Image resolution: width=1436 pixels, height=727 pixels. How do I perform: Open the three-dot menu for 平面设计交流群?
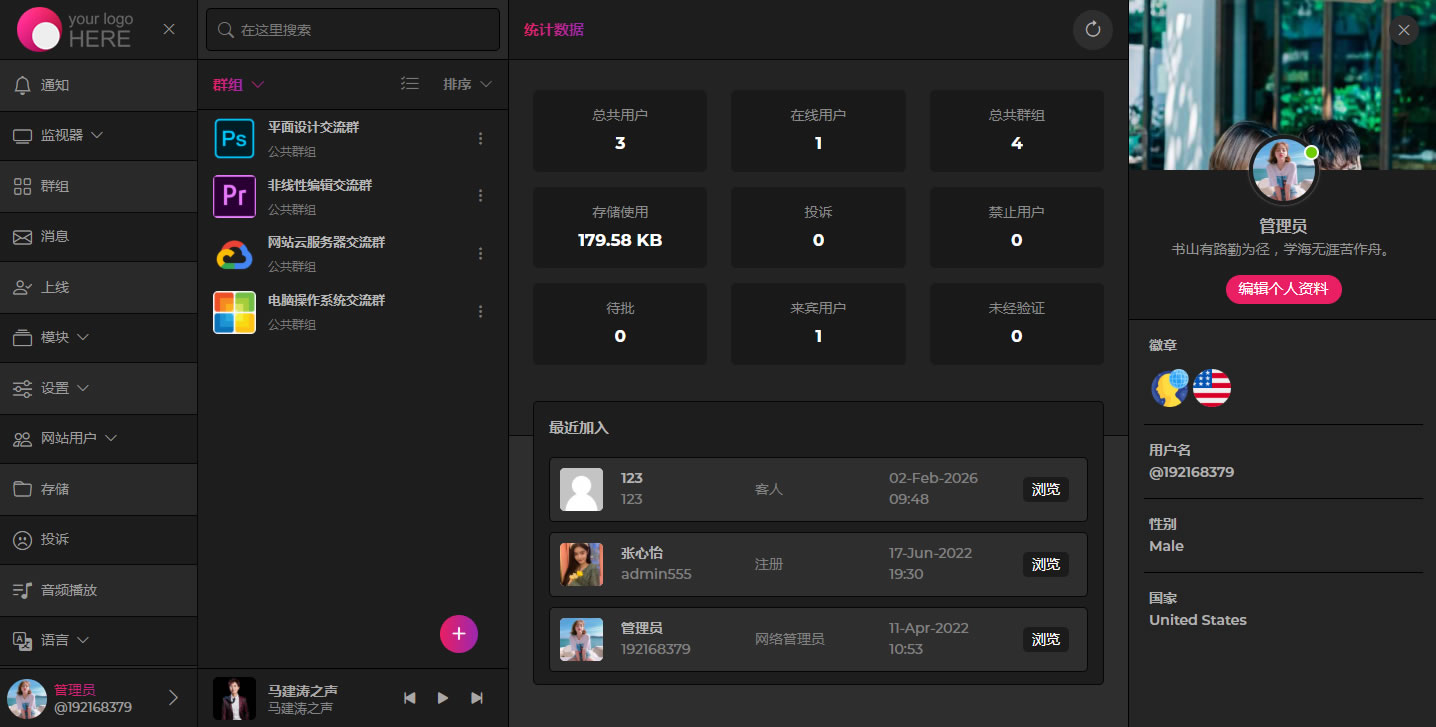(x=480, y=139)
